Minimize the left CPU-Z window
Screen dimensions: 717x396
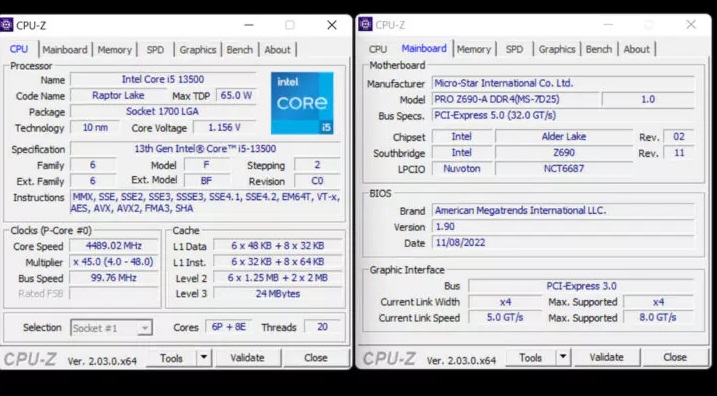tap(249, 25)
